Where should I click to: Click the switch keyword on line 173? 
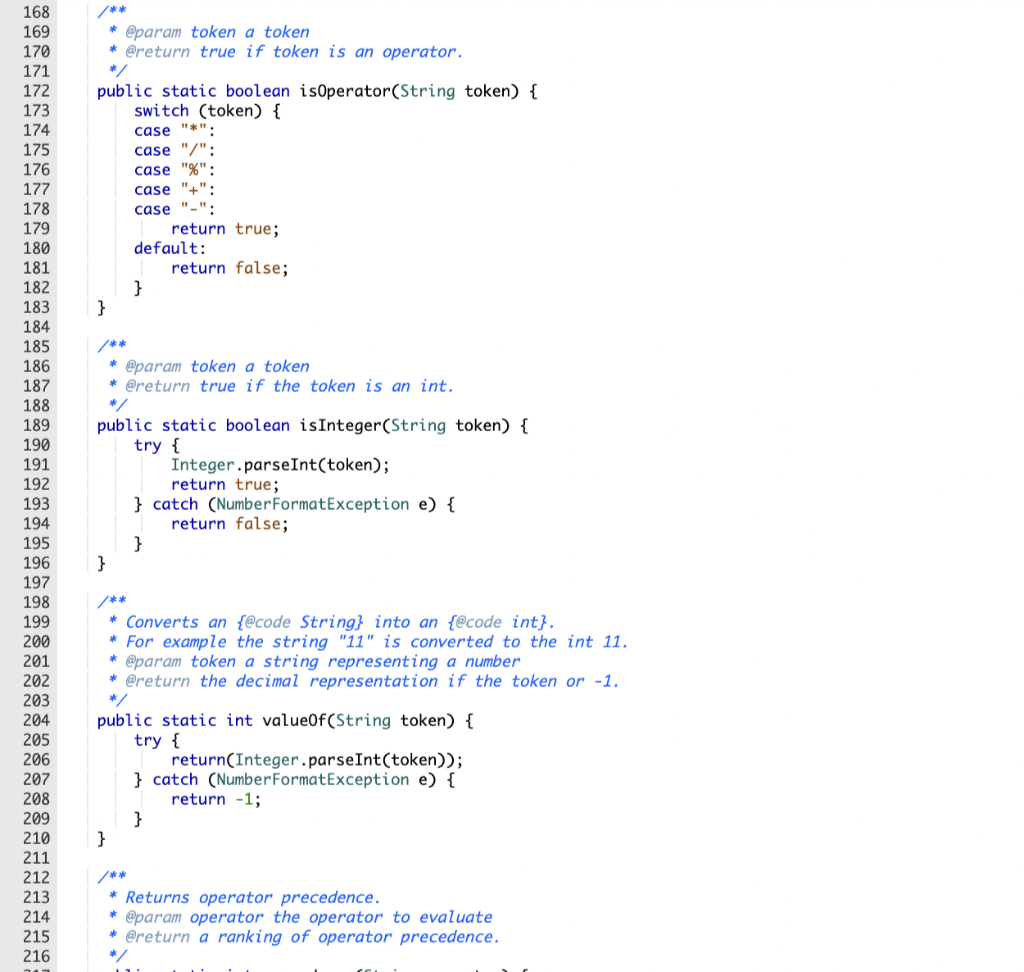161,111
